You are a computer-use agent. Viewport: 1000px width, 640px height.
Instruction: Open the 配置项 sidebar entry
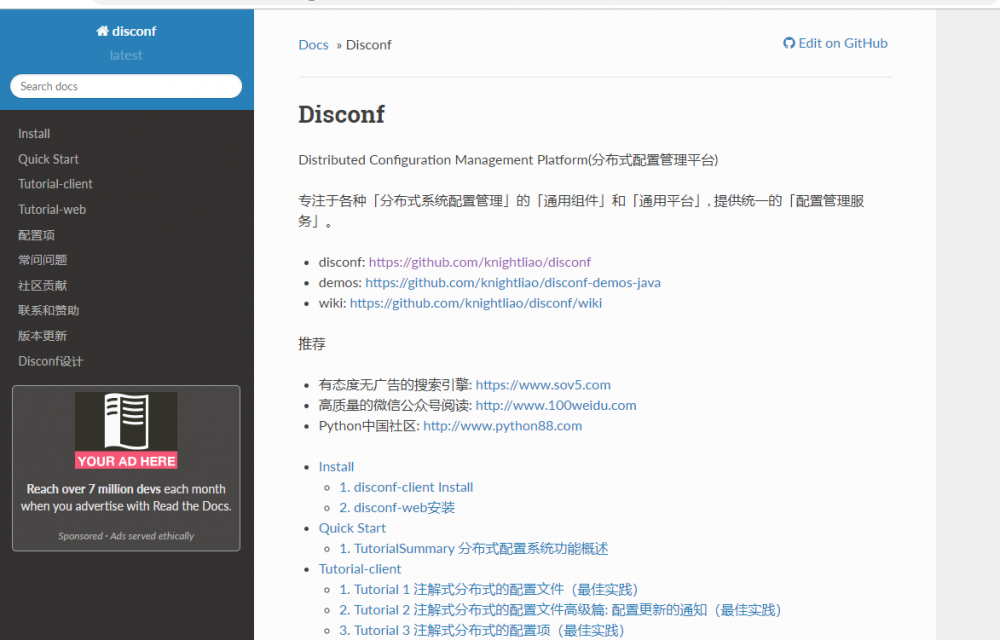(x=36, y=235)
